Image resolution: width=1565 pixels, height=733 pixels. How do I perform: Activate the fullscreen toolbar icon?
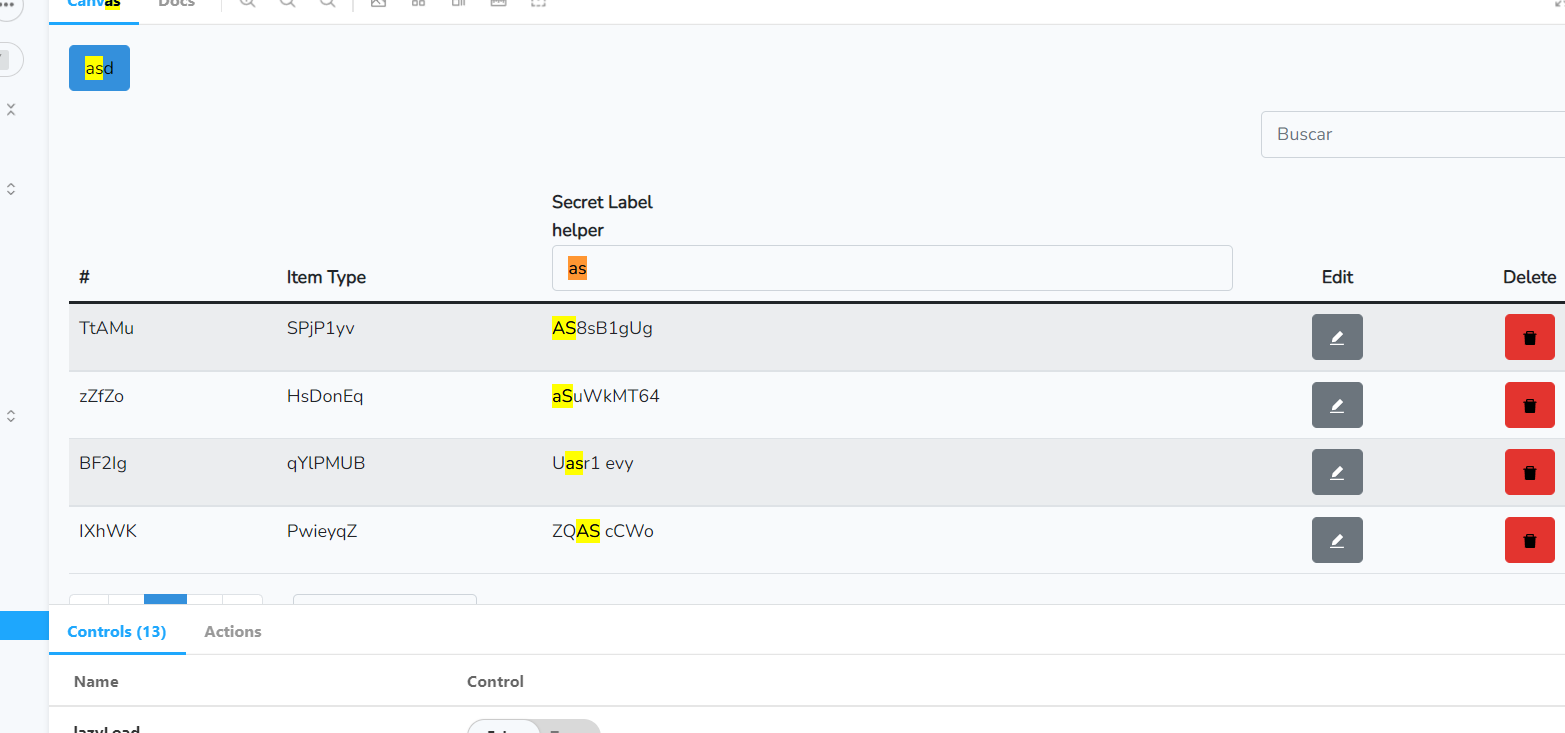[x=538, y=4]
